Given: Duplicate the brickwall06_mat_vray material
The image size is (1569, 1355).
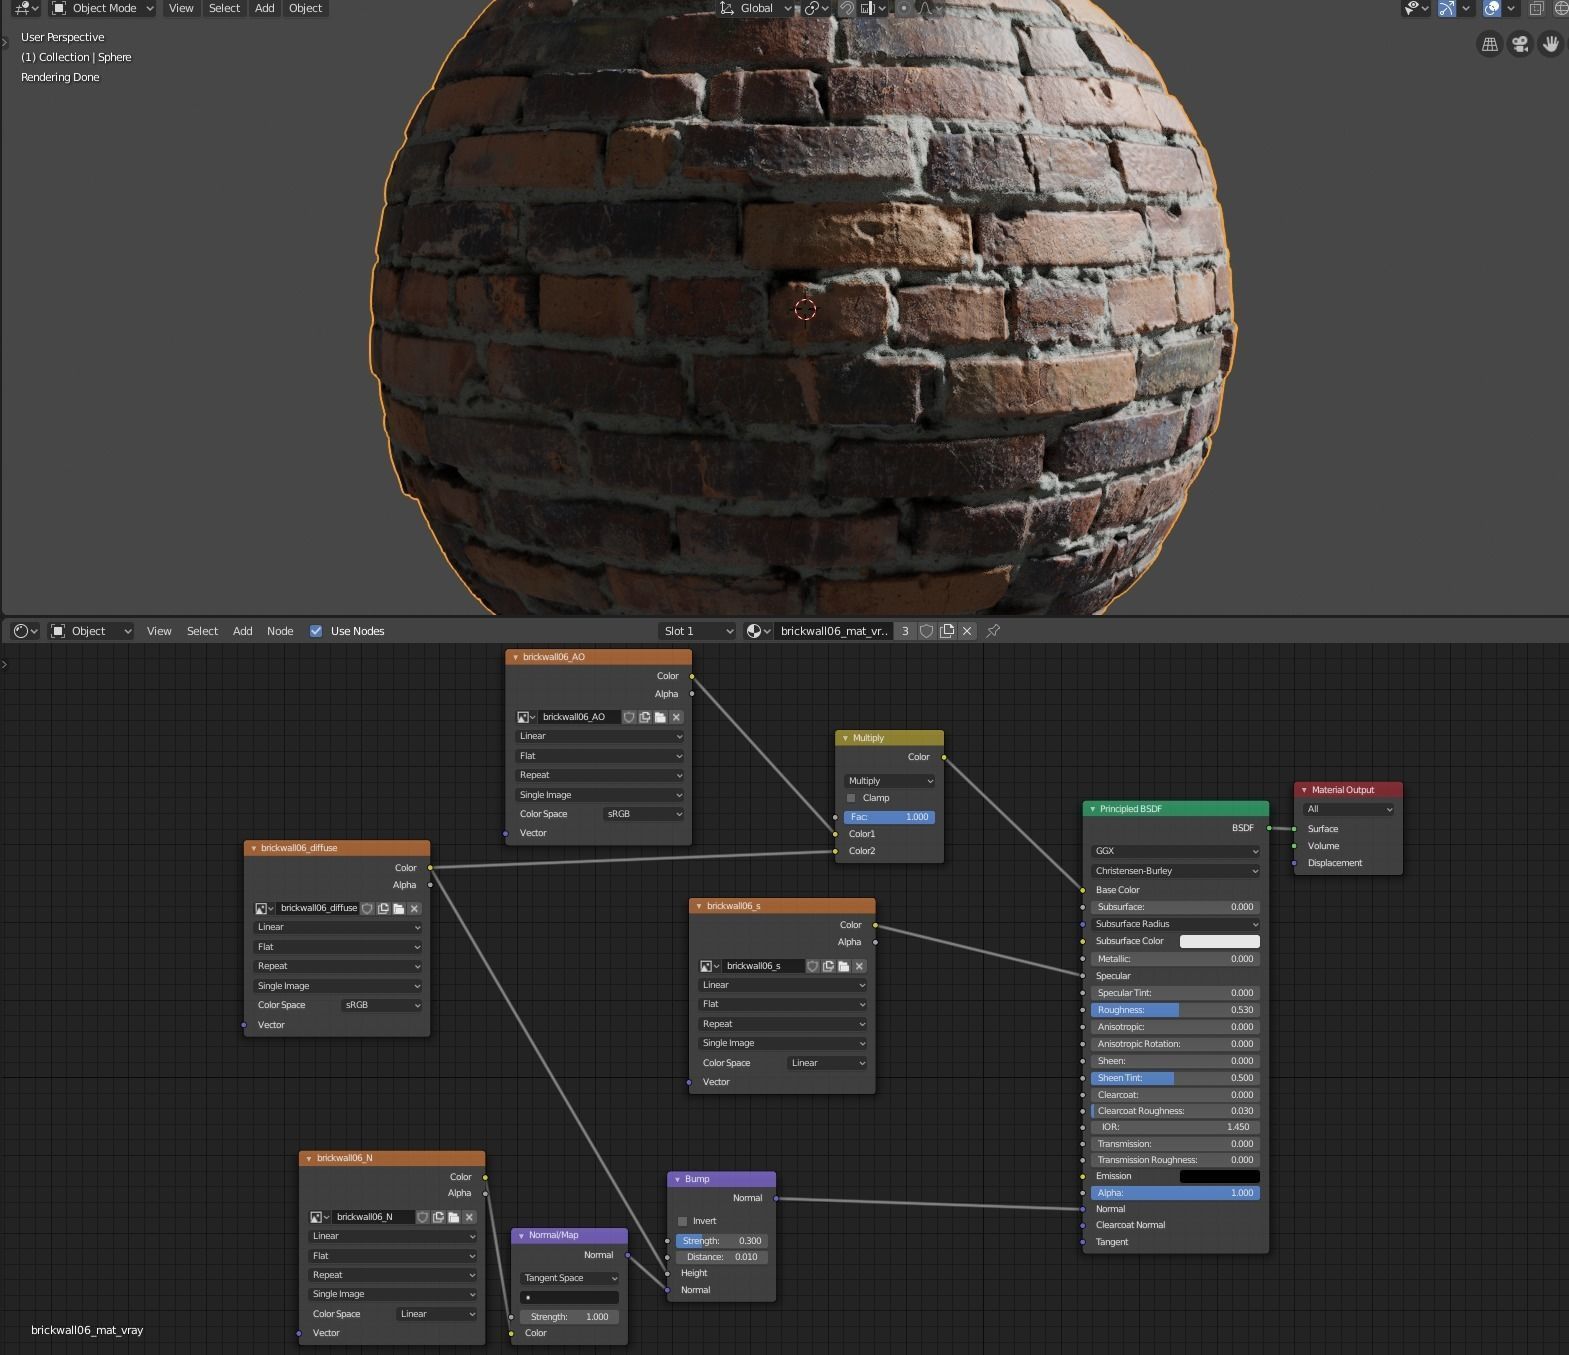Looking at the screenshot, I should [947, 631].
